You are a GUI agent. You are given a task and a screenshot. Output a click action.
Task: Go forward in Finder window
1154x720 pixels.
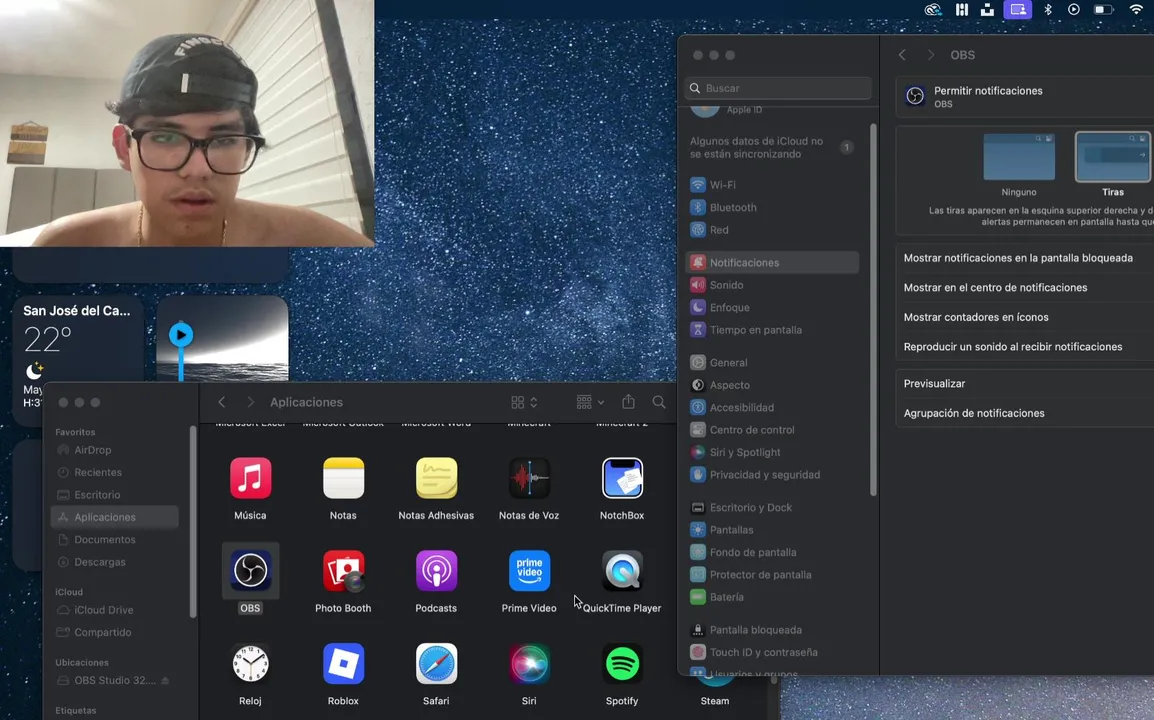[x=250, y=402]
